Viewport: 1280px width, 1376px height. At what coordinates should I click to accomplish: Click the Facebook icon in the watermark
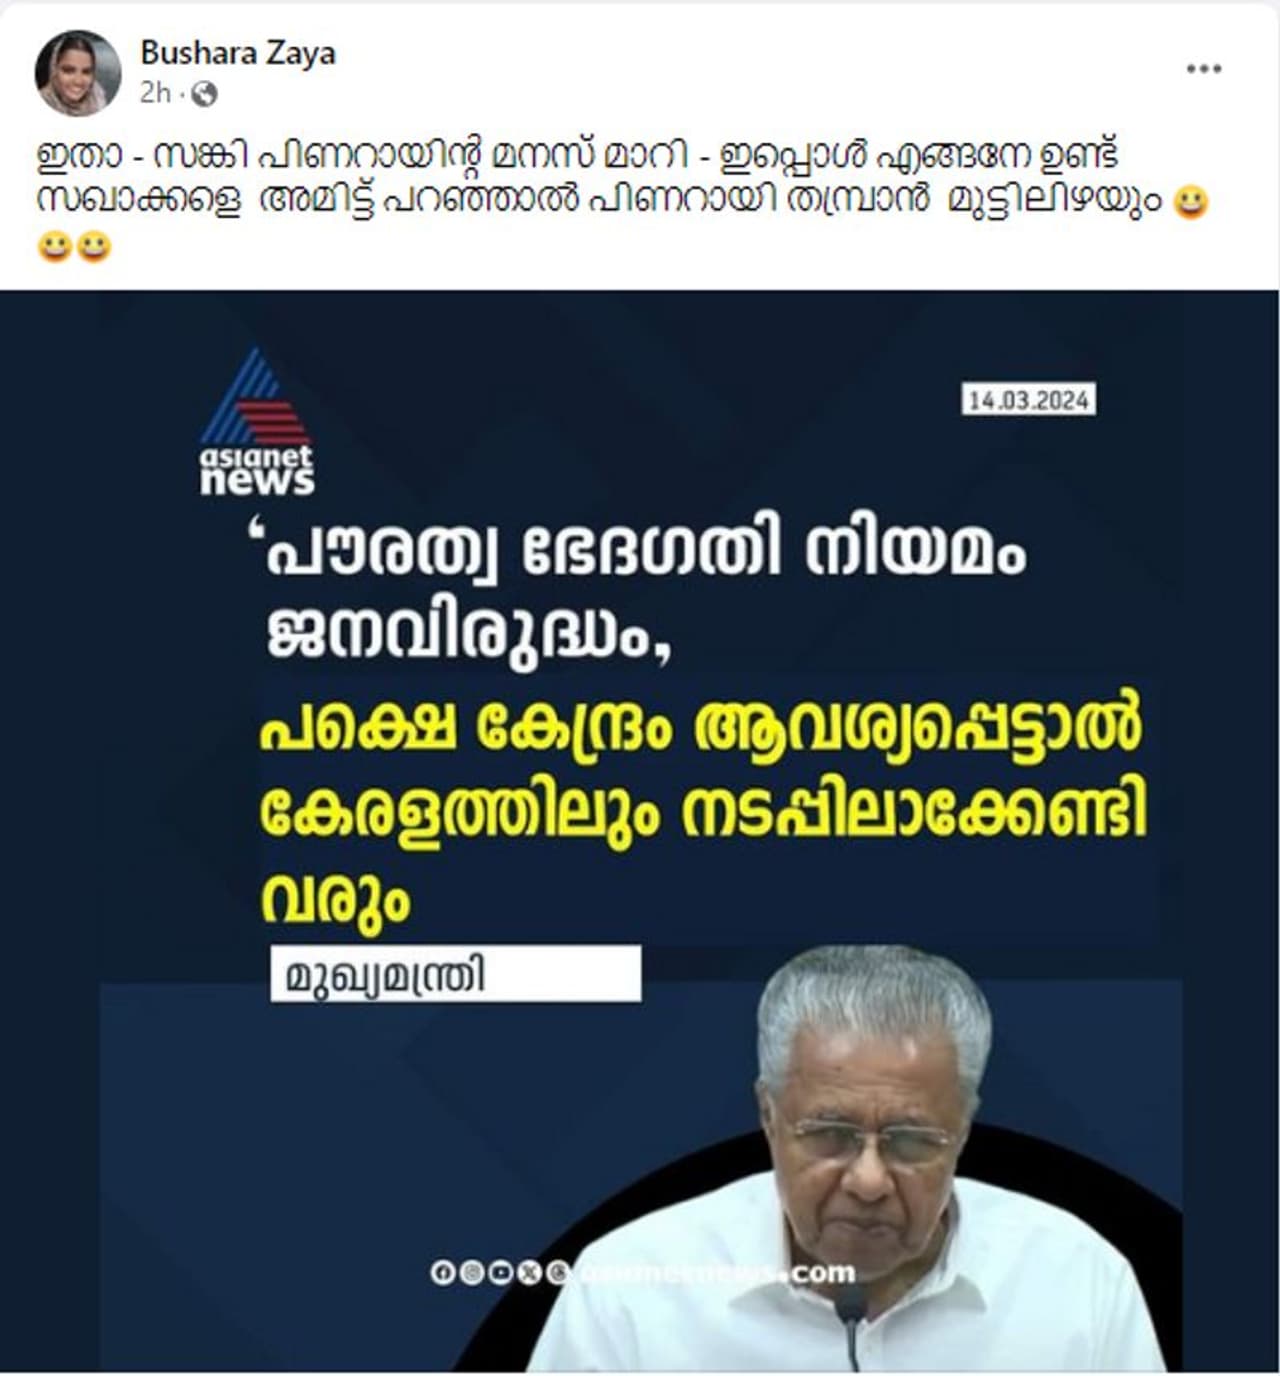[442, 1273]
